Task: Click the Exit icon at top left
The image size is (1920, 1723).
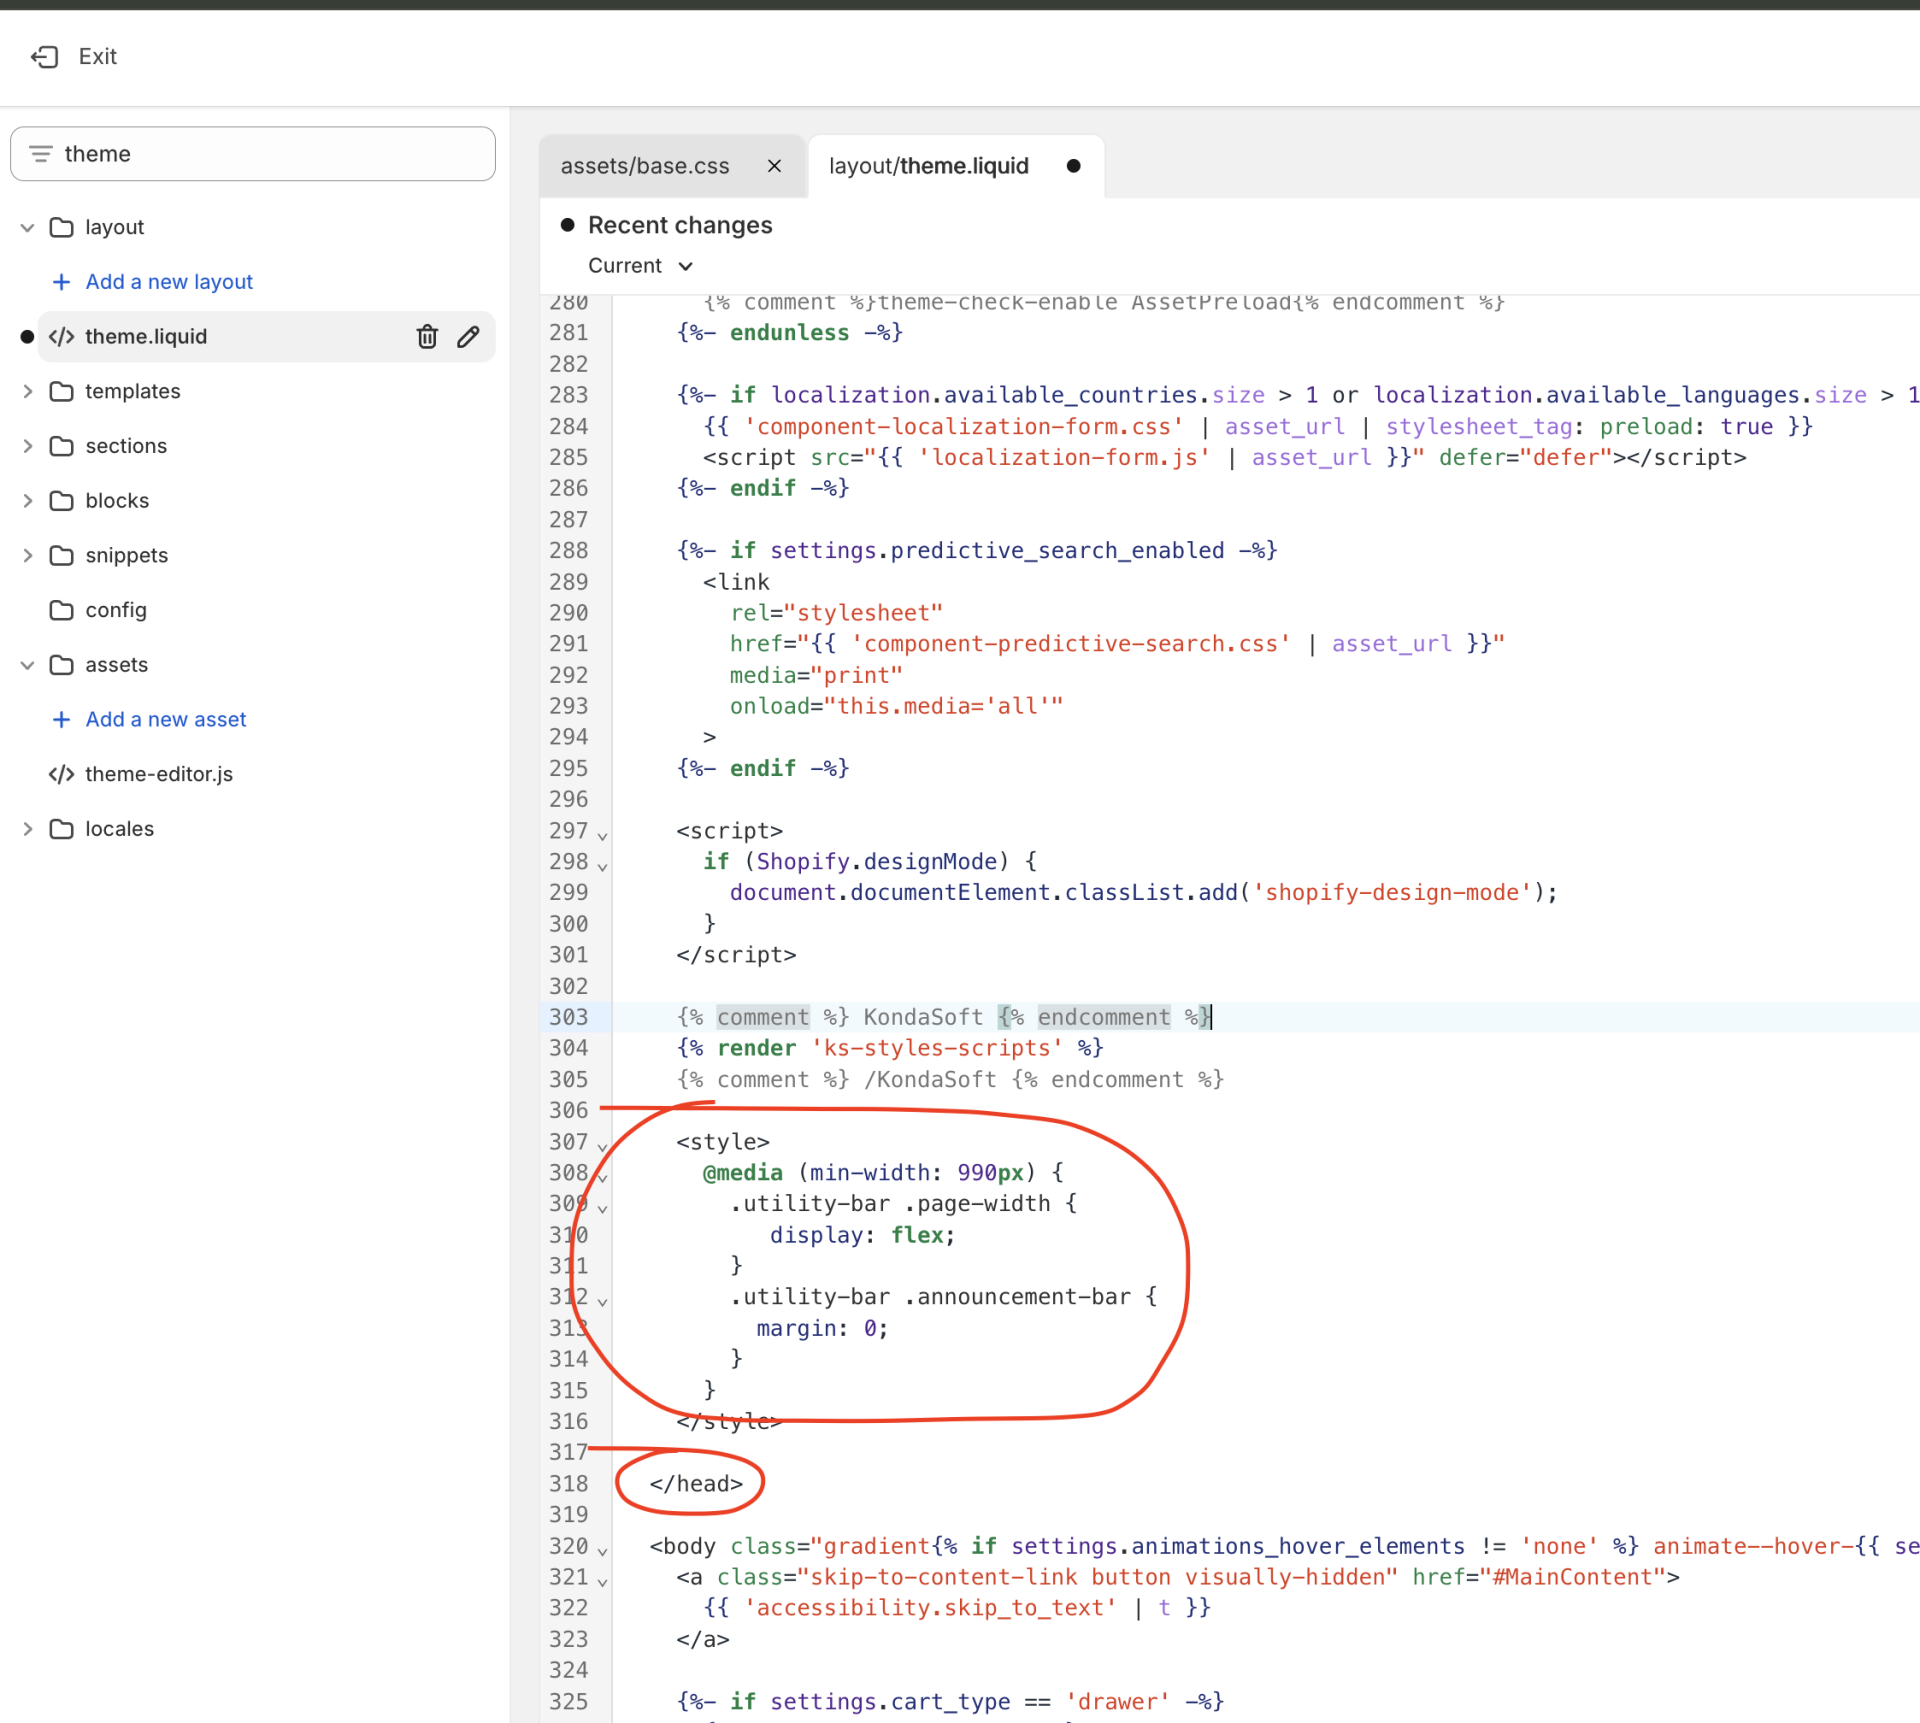Action: click(x=44, y=57)
